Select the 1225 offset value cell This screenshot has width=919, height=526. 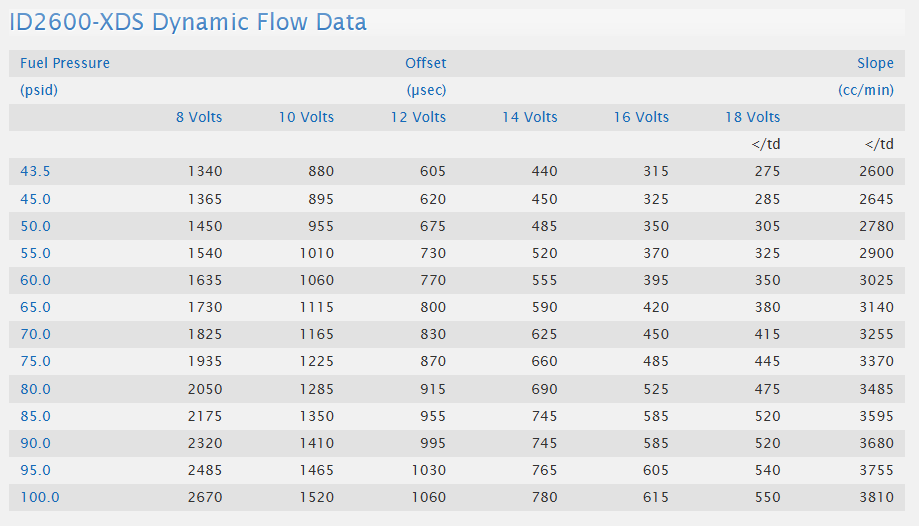[x=317, y=361]
